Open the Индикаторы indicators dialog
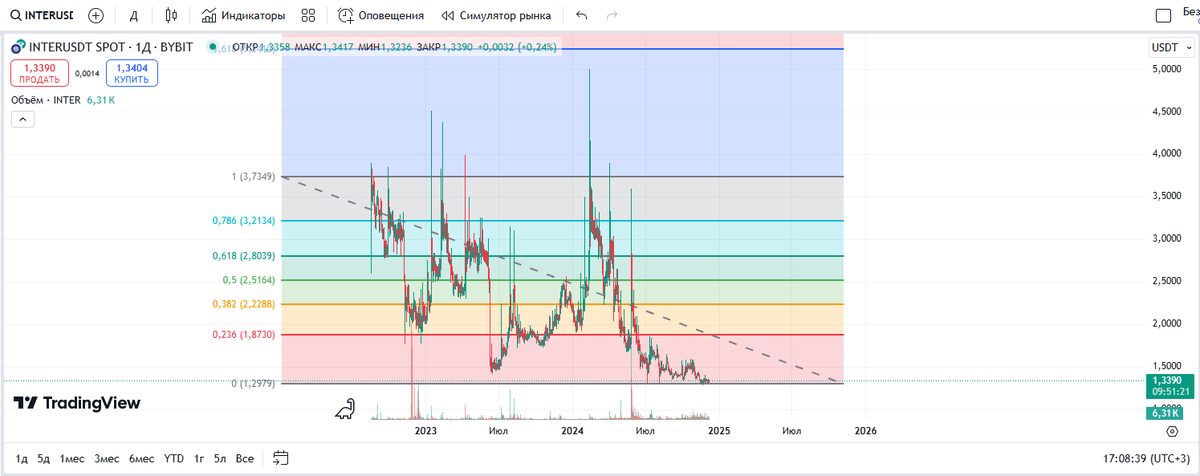1200x476 pixels. click(x=243, y=16)
